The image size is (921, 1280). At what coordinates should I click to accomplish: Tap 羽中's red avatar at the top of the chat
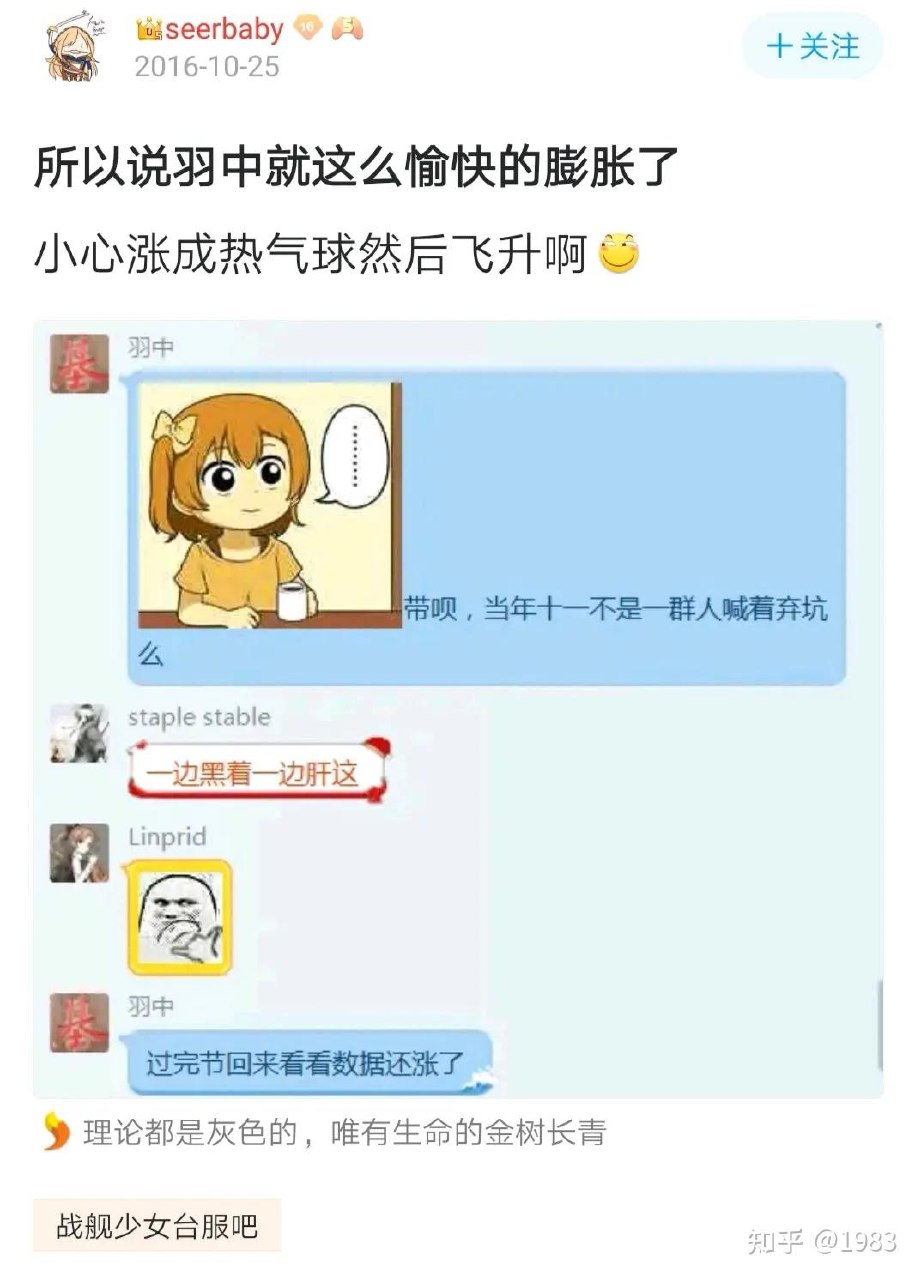click(79, 364)
